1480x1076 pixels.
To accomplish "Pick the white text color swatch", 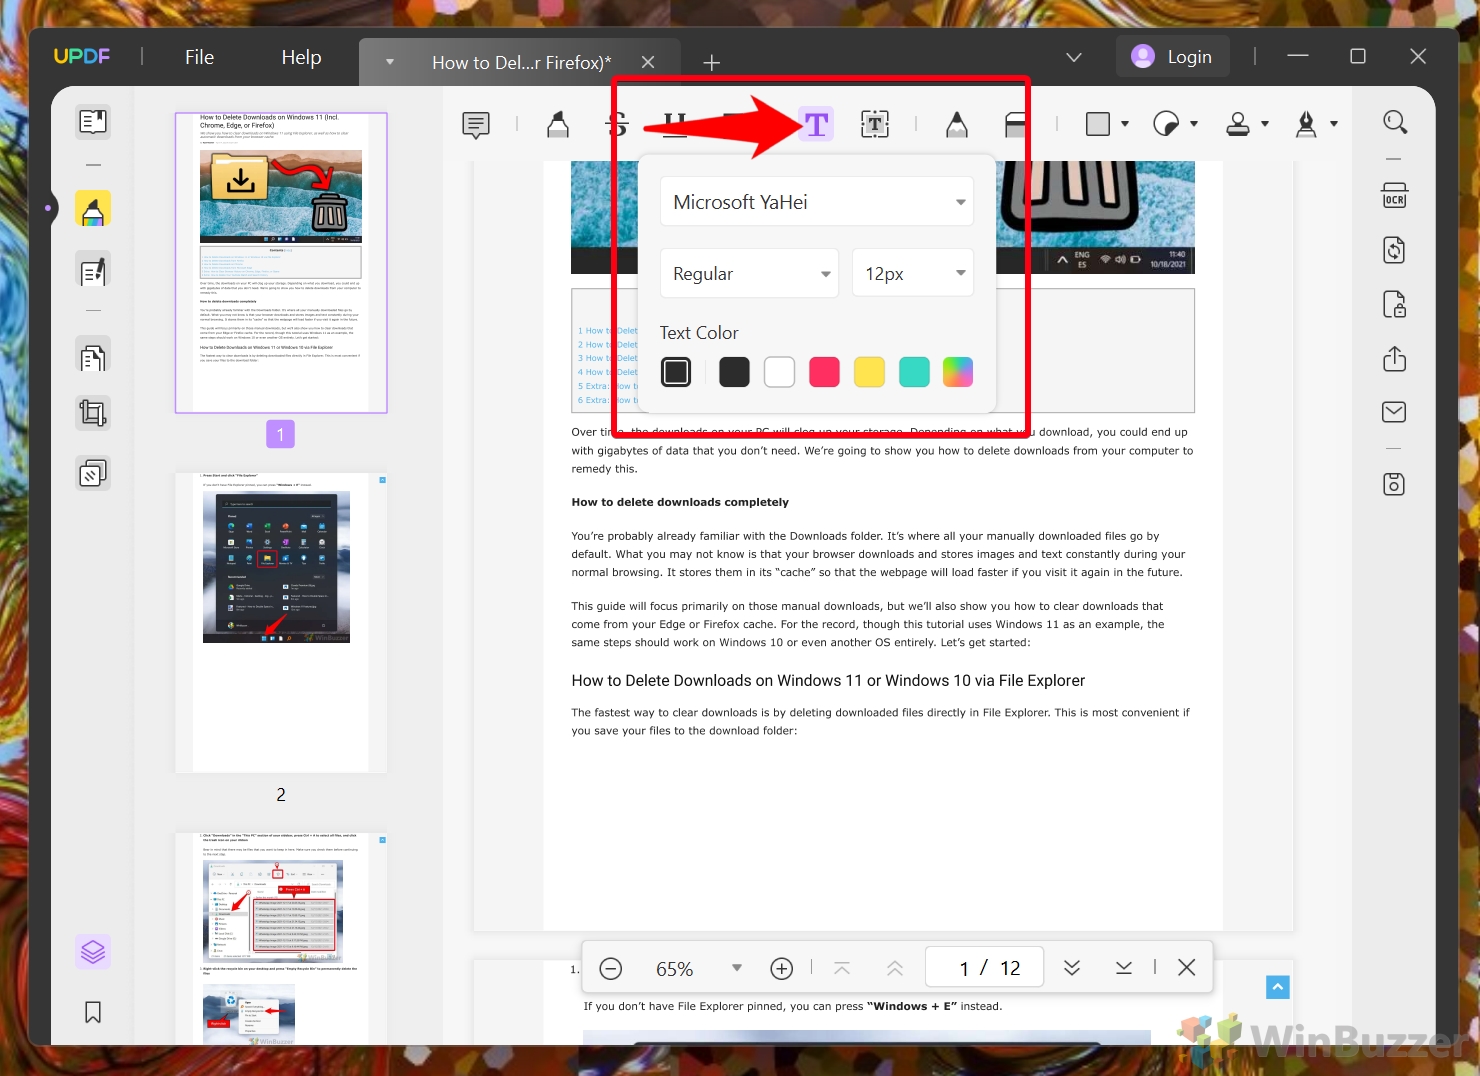I will [x=779, y=372].
